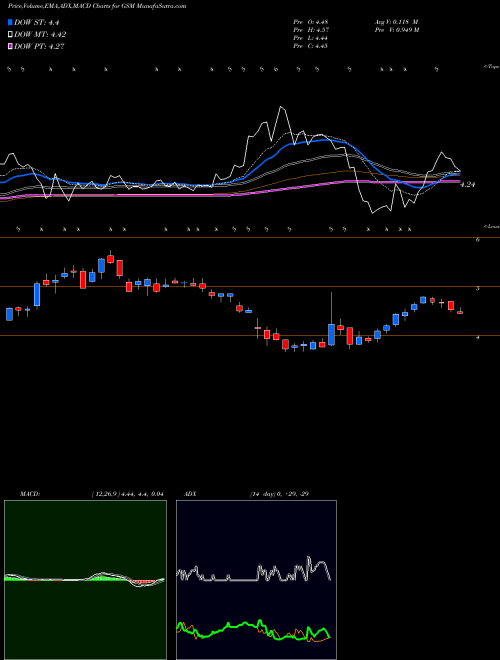Open the green MACD indicator panel
Image resolution: width=500 pixels, height=660 pixels.
[85, 580]
